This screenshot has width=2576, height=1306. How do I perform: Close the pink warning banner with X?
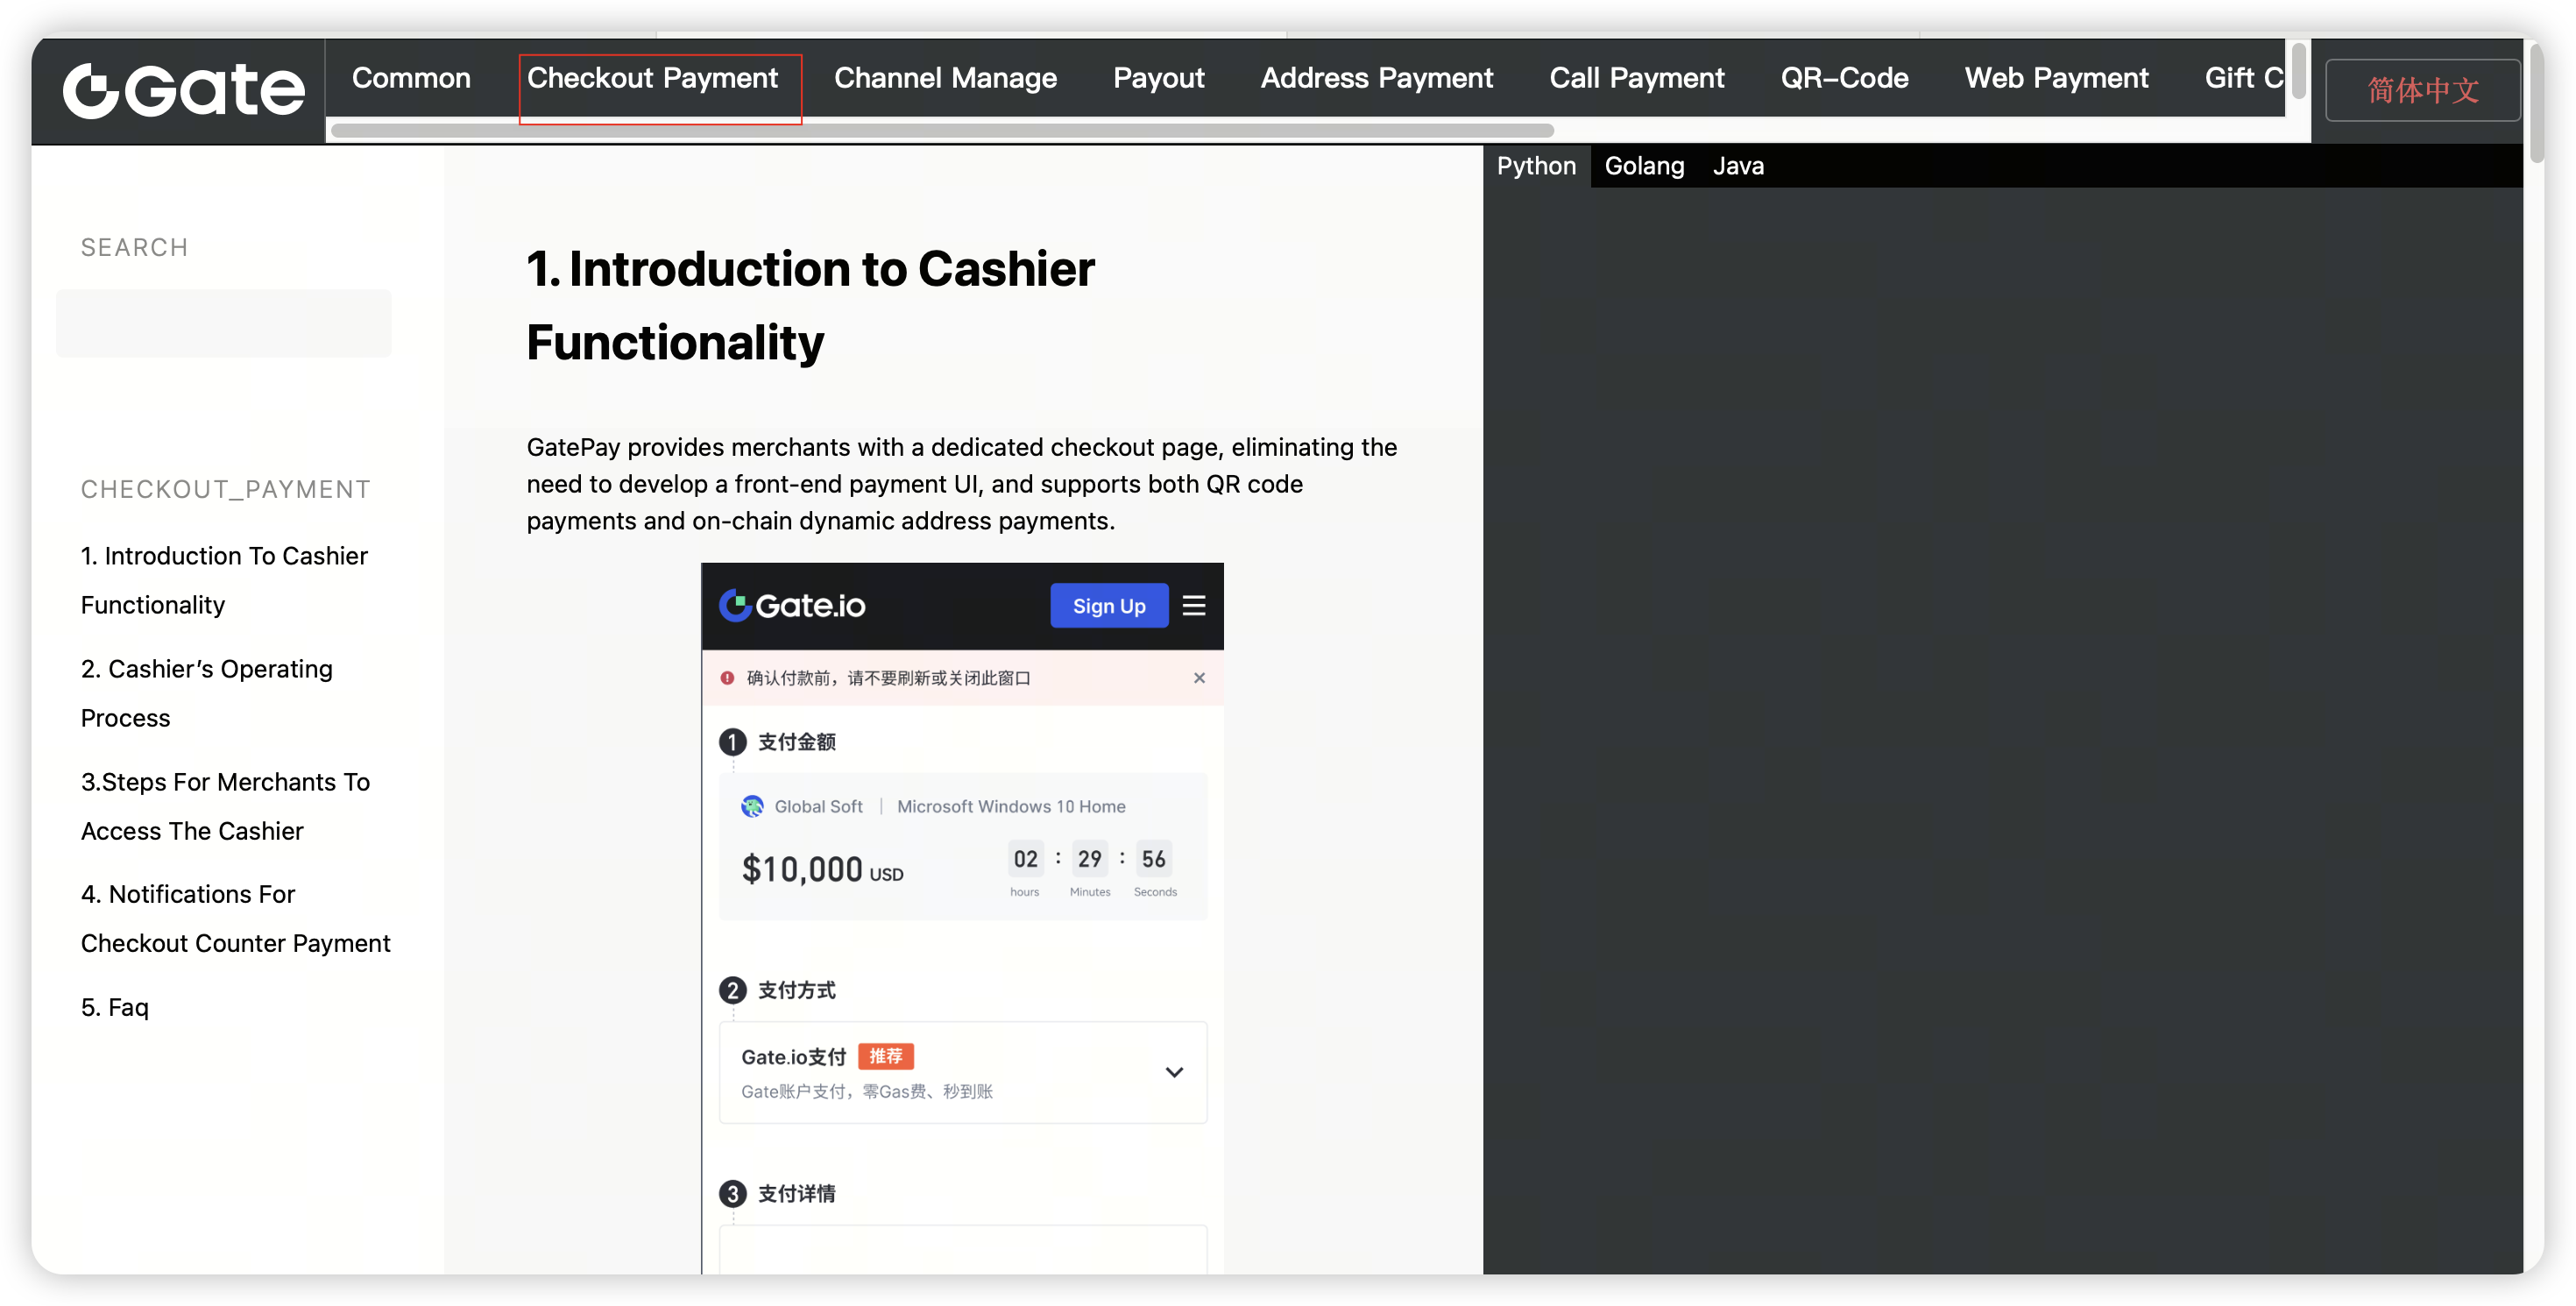[x=1199, y=678]
